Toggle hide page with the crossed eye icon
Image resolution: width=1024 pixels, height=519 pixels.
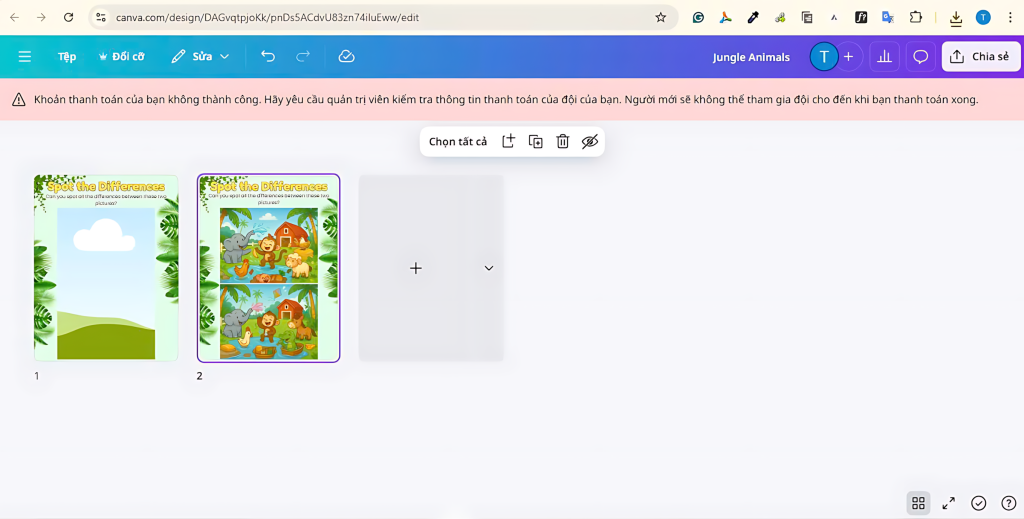[x=590, y=142]
